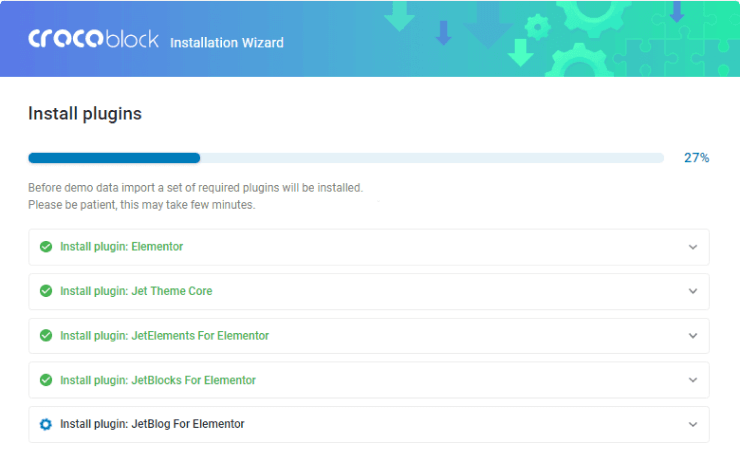Click the check icon beside JetBlocks For Elementor

46,380
